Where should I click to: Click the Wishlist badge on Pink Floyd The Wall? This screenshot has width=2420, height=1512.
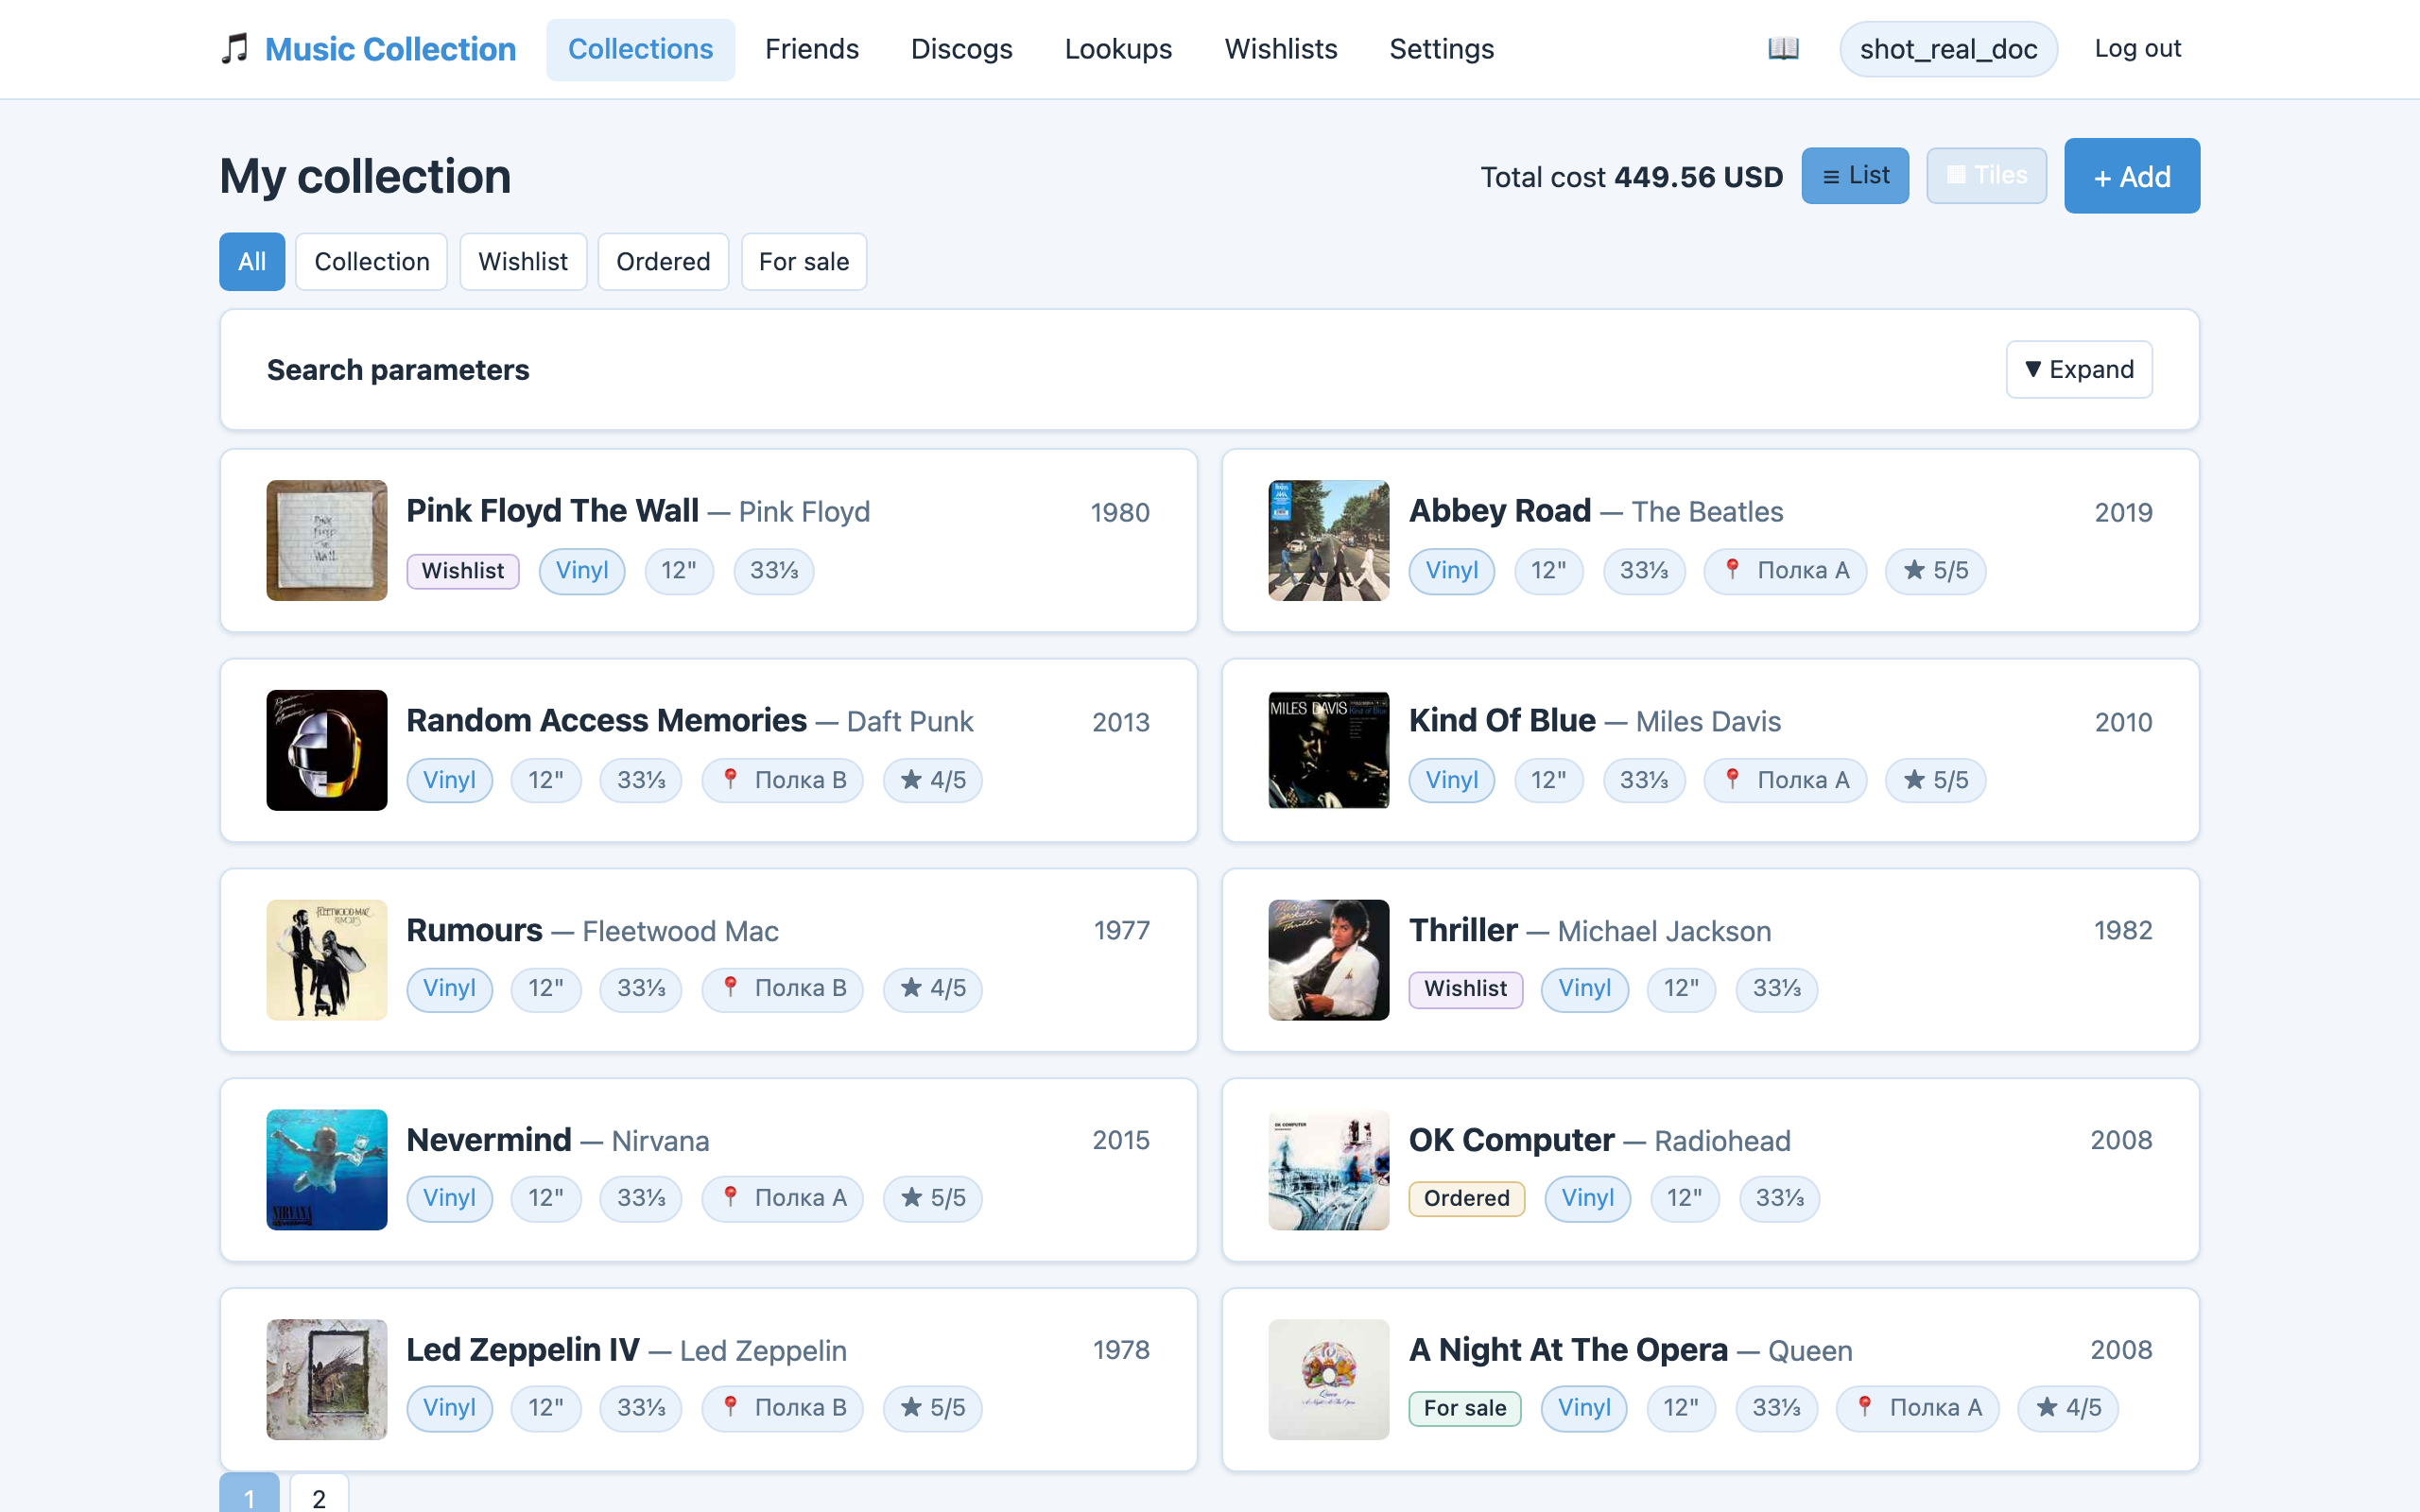click(x=463, y=571)
